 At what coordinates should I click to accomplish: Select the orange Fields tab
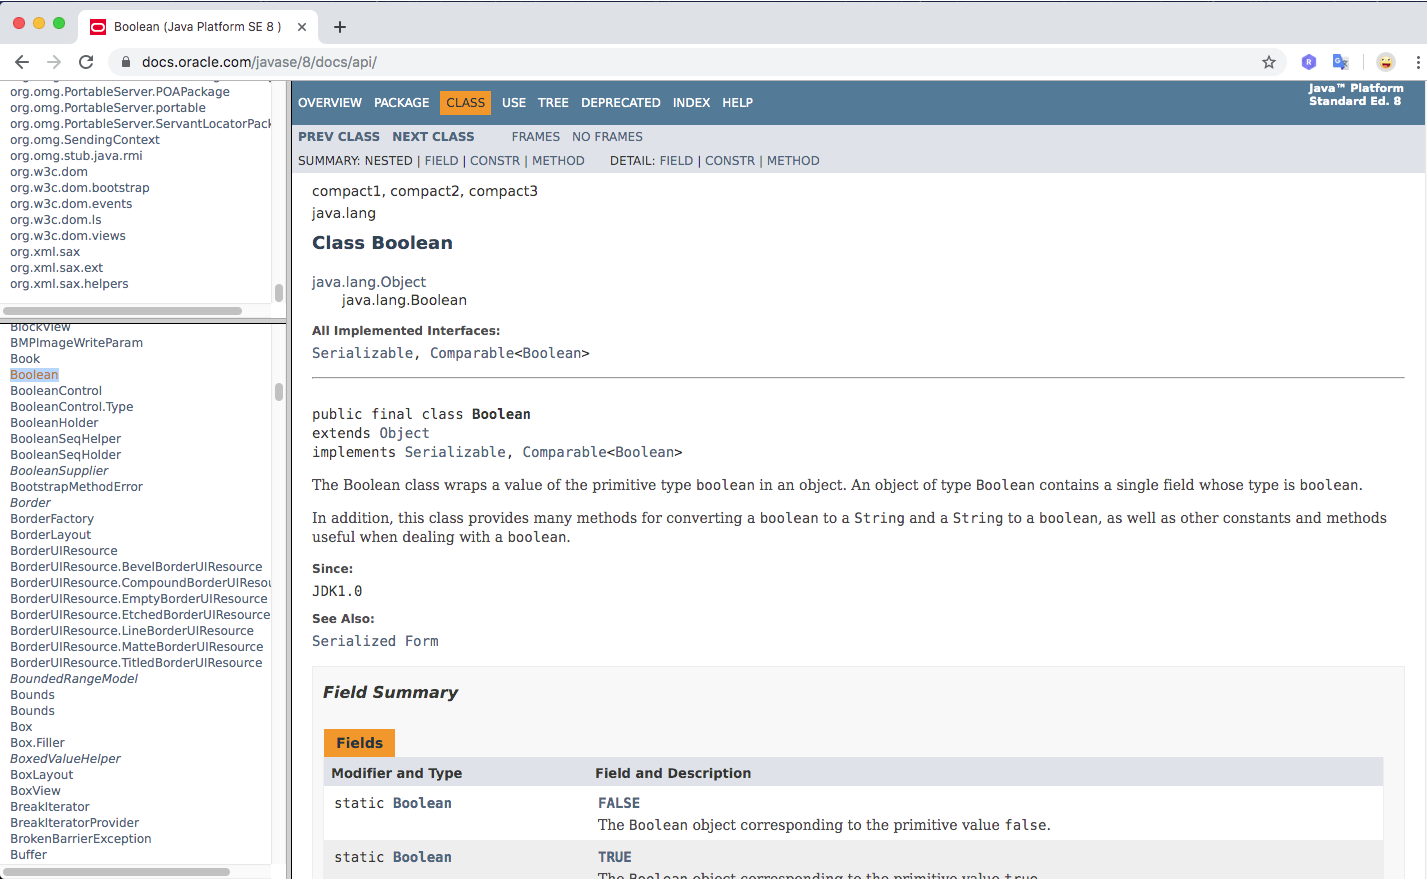click(360, 743)
